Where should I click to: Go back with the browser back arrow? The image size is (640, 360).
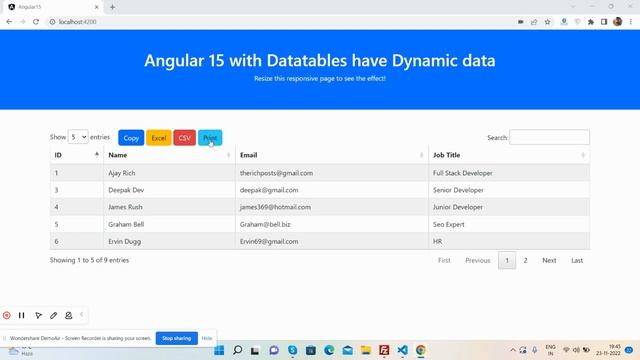click(9, 22)
